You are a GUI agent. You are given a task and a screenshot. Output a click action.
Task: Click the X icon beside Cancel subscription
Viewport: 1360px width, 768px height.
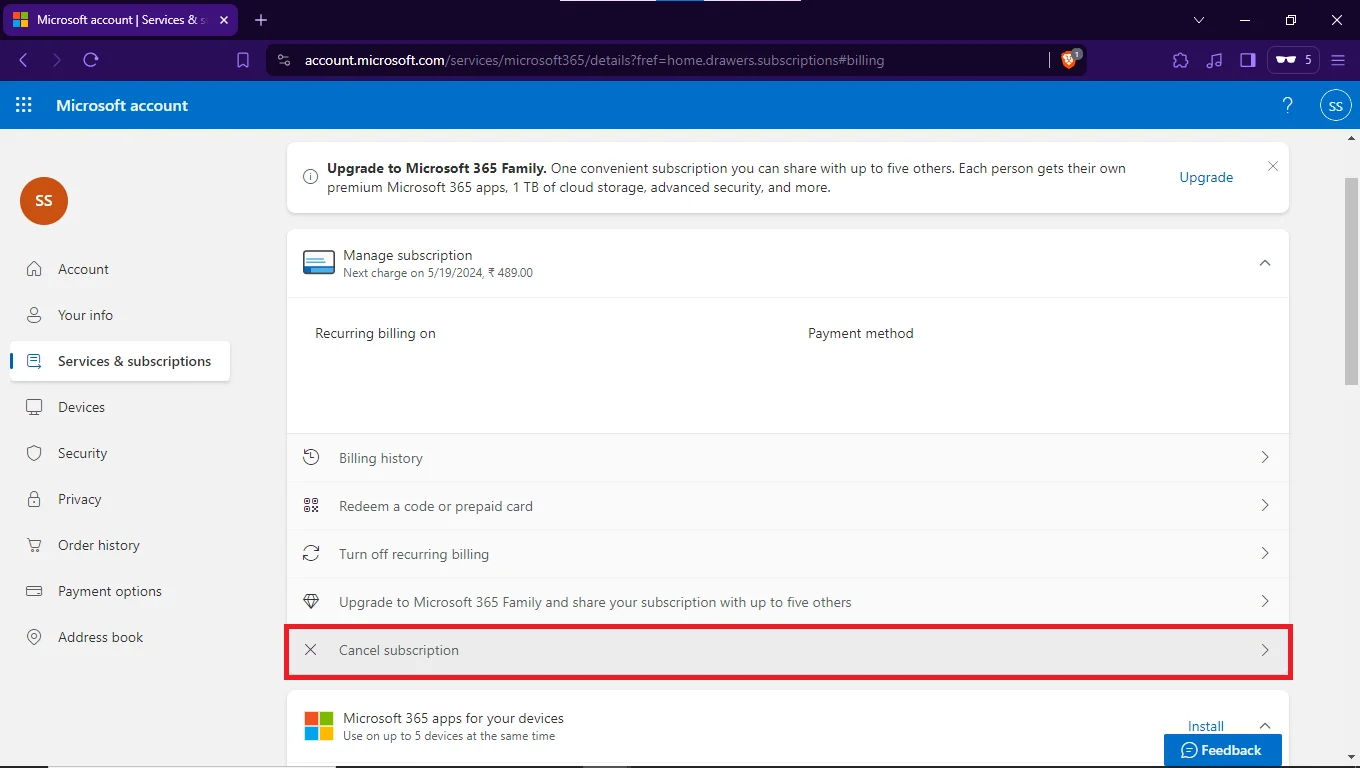(311, 649)
